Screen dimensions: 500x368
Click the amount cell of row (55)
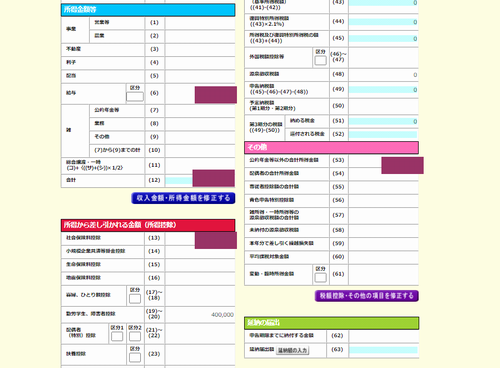pos(383,187)
